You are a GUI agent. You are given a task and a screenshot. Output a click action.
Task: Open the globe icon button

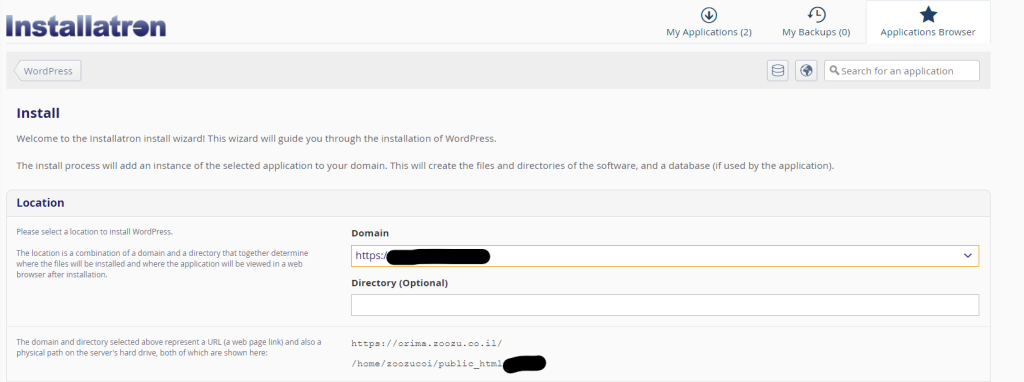coord(807,71)
